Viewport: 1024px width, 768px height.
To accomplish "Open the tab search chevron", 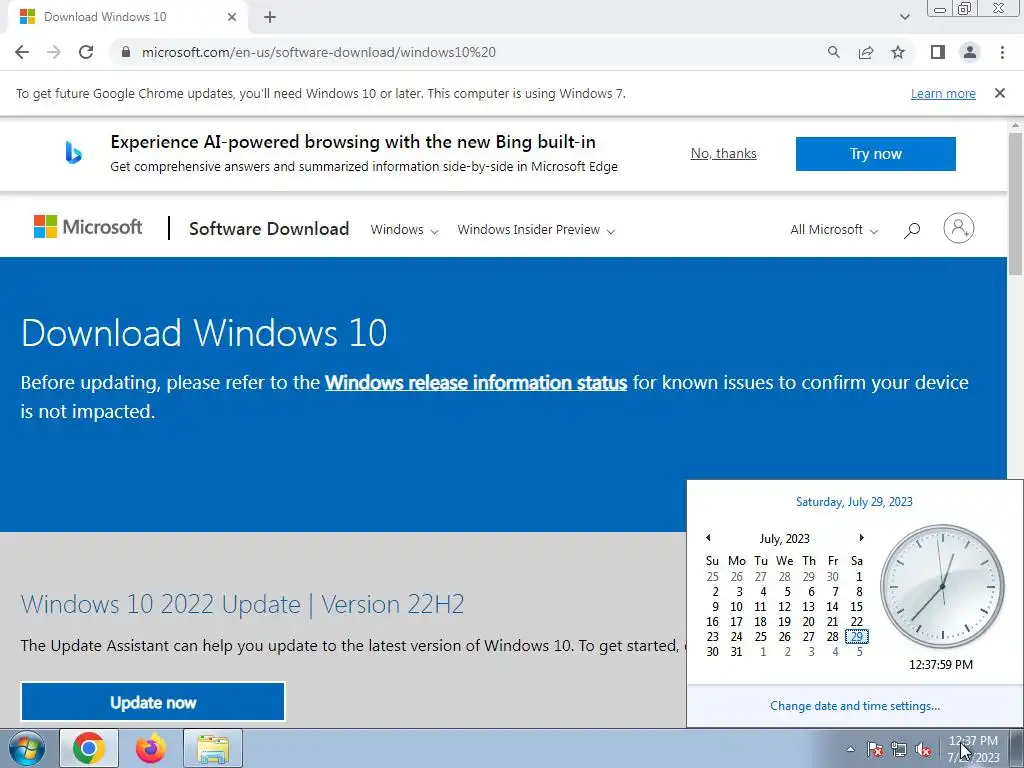I will pyautogui.click(x=904, y=17).
